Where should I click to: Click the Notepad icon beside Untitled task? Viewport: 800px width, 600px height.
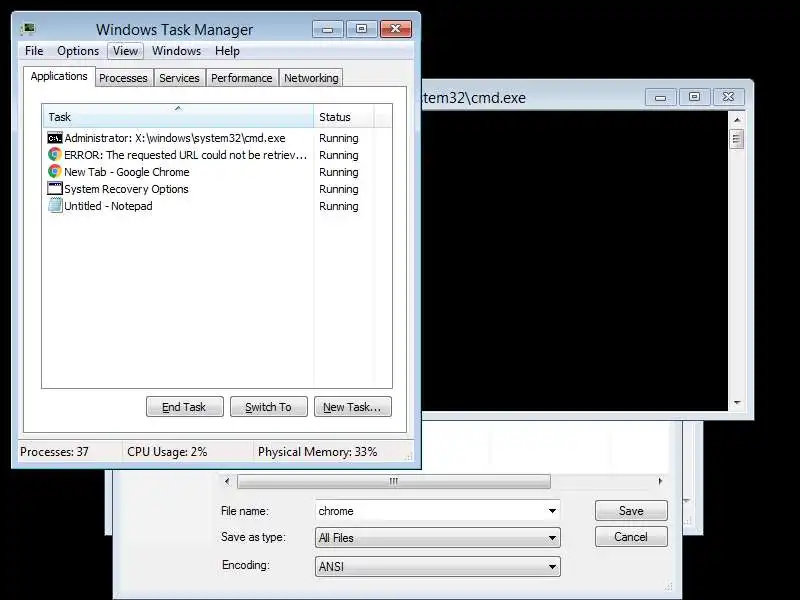pyautogui.click(x=55, y=206)
